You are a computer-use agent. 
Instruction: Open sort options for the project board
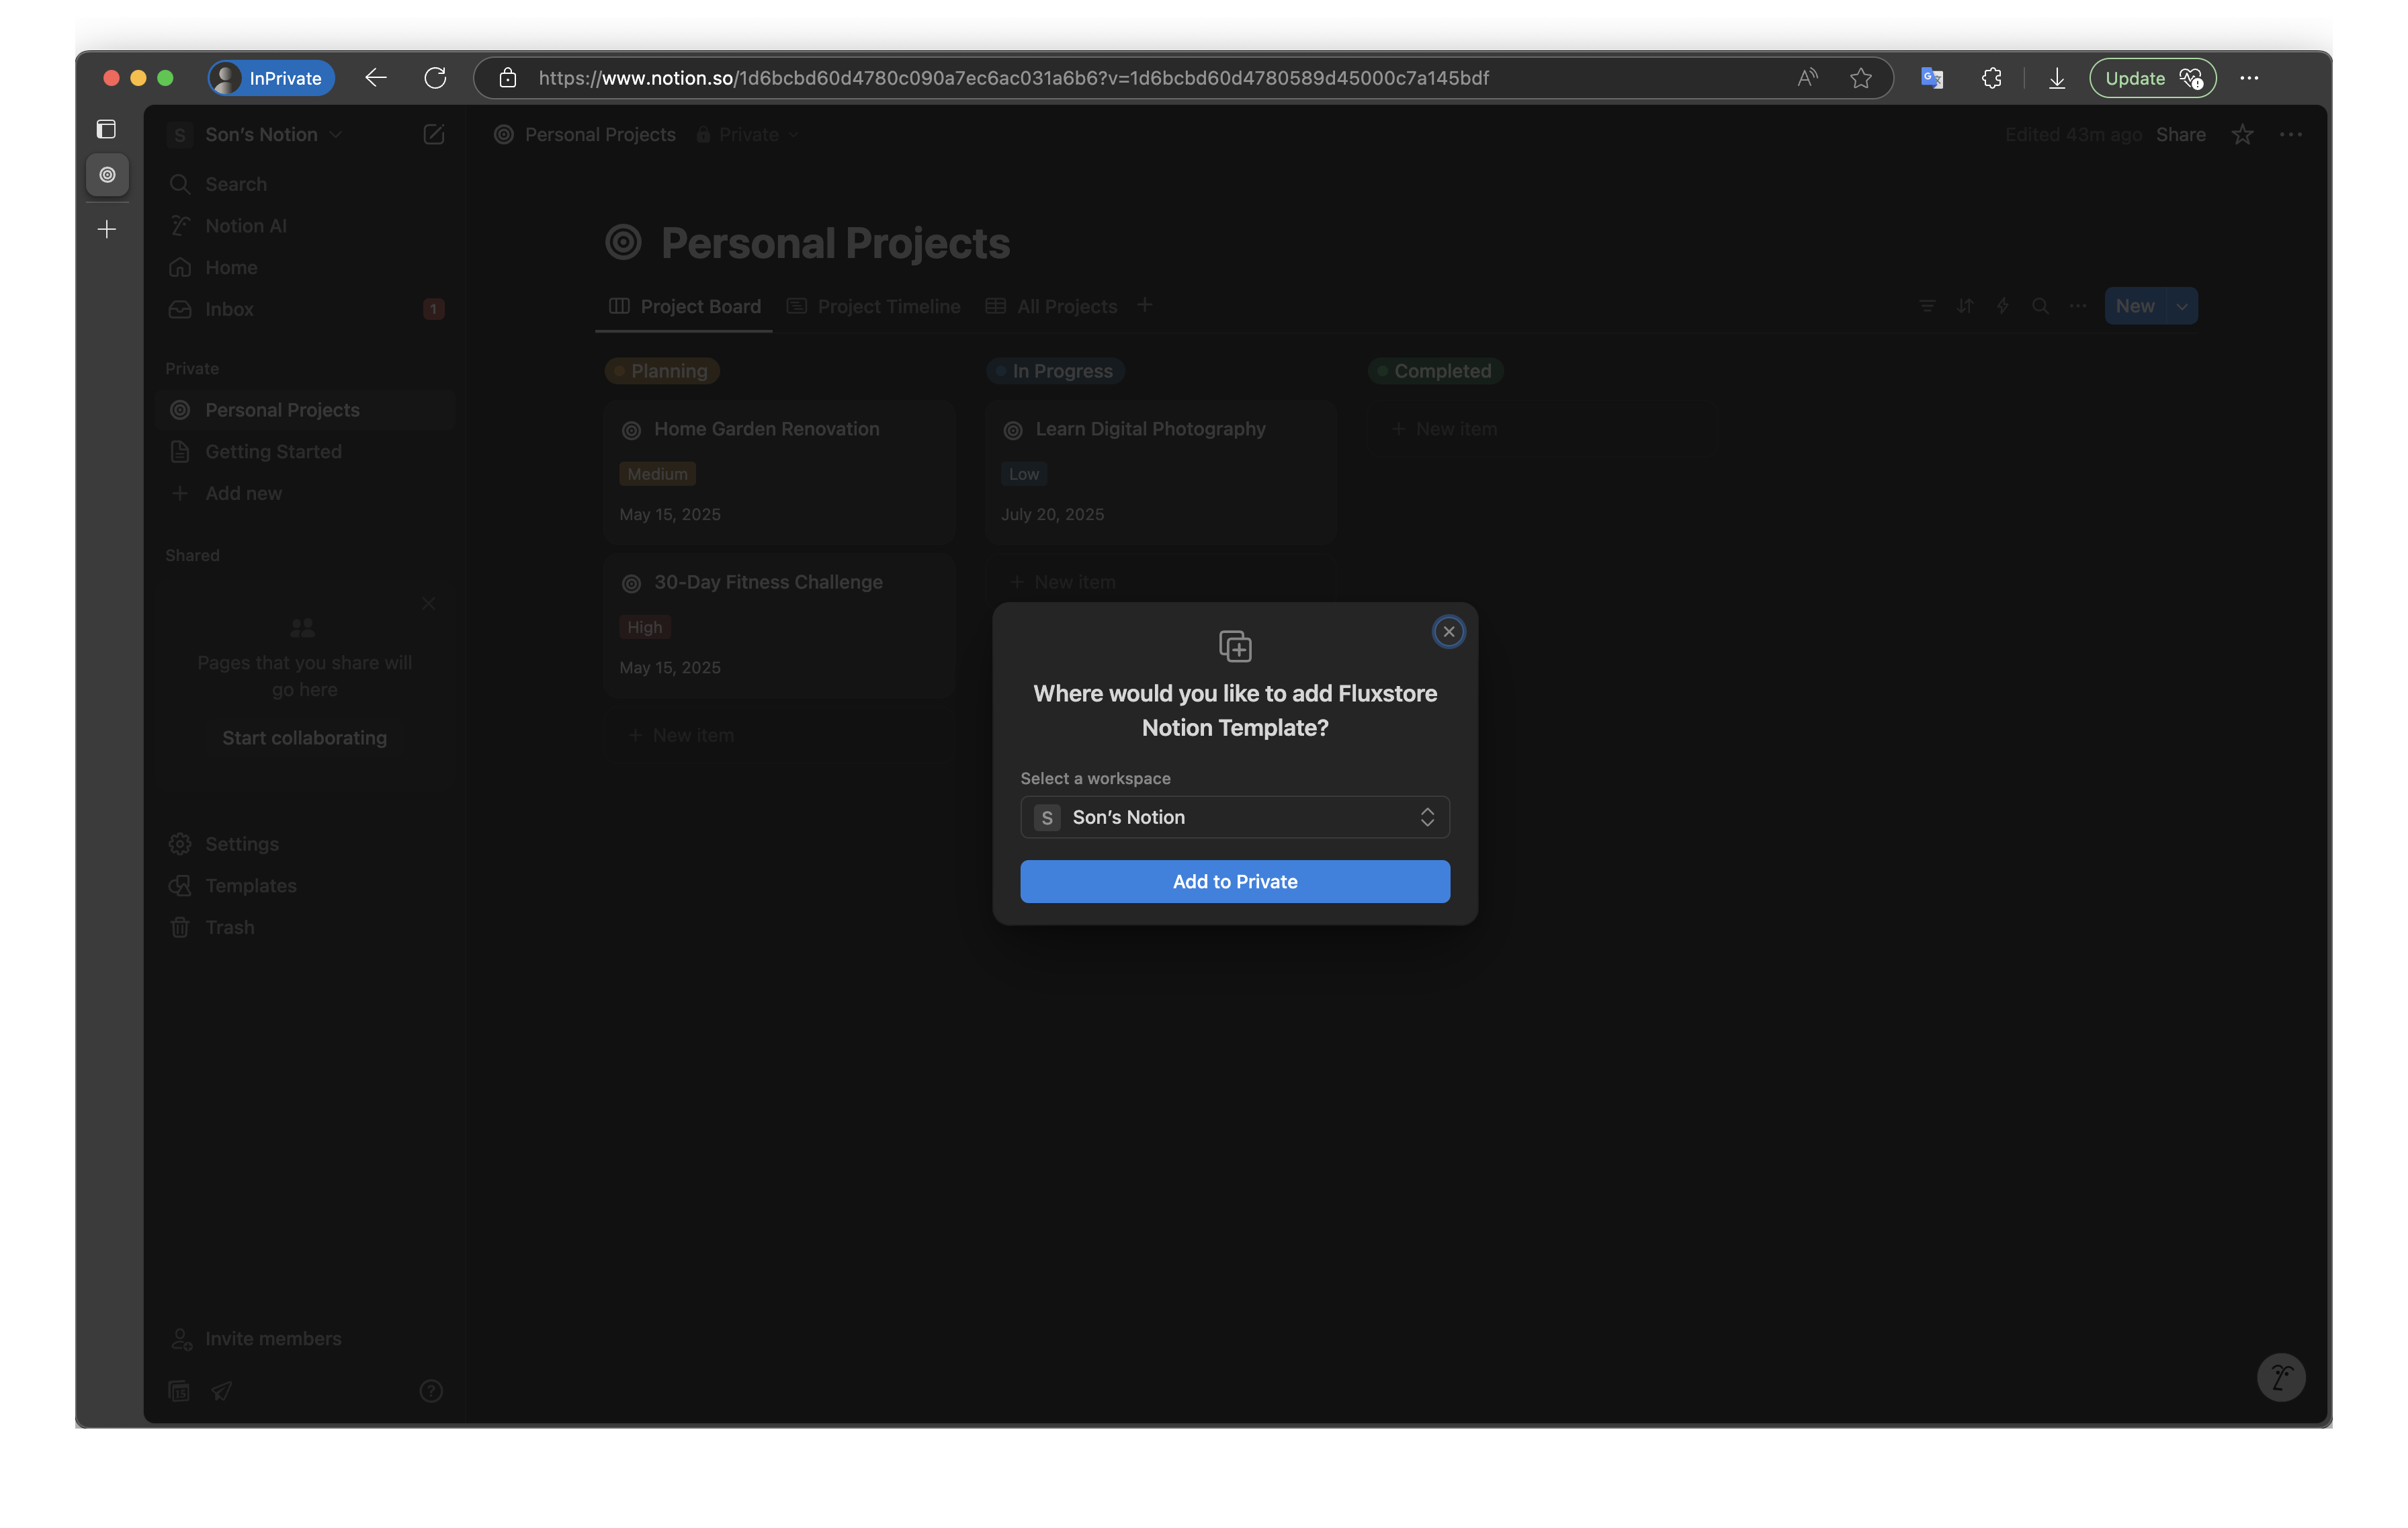pyautogui.click(x=1965, y=306)
